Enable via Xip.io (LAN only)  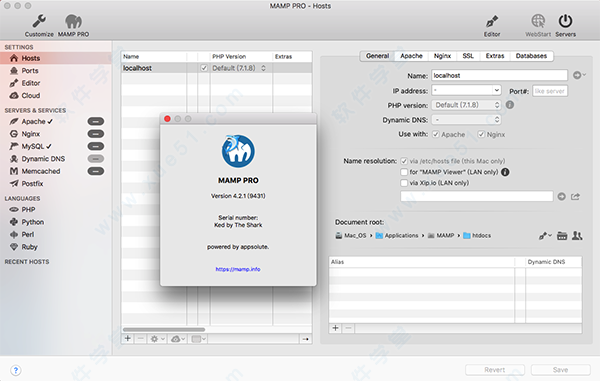pyautogui.click(x=404, y=183)
